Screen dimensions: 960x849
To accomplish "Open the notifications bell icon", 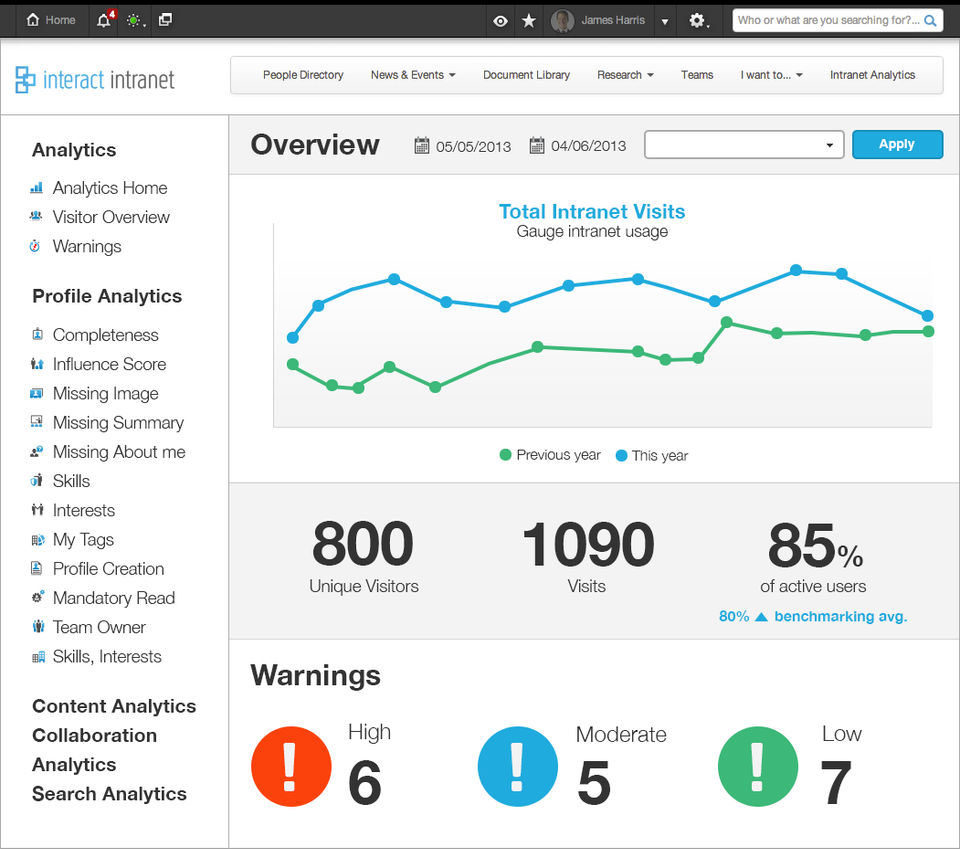I will [x=103, y=20].
